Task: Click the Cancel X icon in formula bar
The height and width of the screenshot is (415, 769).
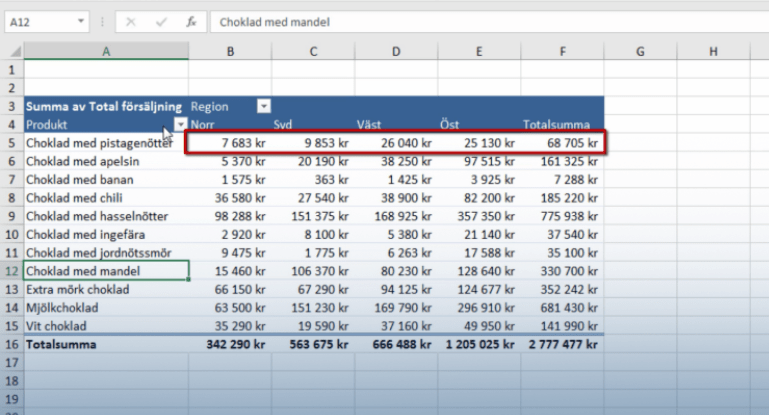Action: (133, 21)
